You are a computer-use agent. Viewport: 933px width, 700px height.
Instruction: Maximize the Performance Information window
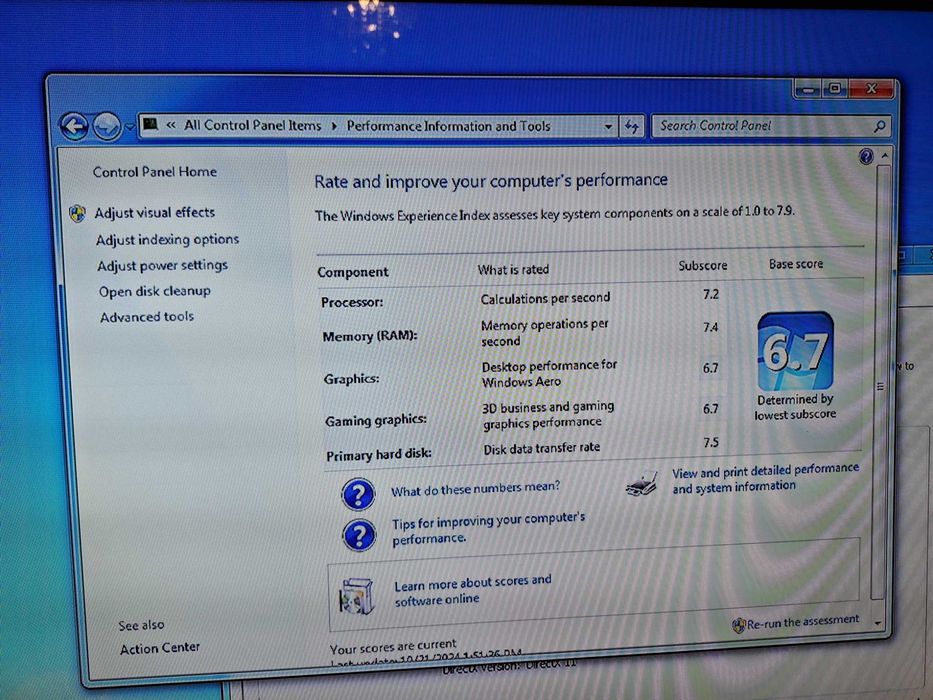[x=835, y=89]
